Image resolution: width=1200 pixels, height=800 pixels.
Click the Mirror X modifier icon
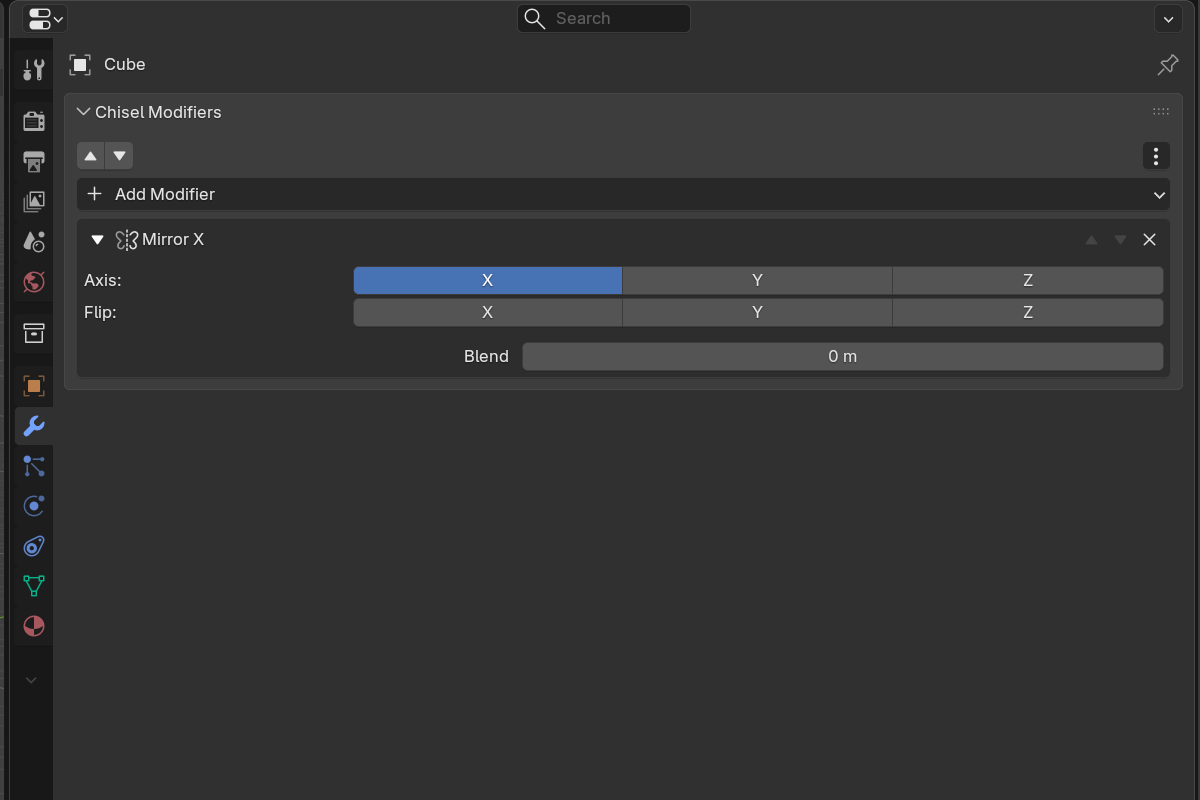[x=127, y=240]
